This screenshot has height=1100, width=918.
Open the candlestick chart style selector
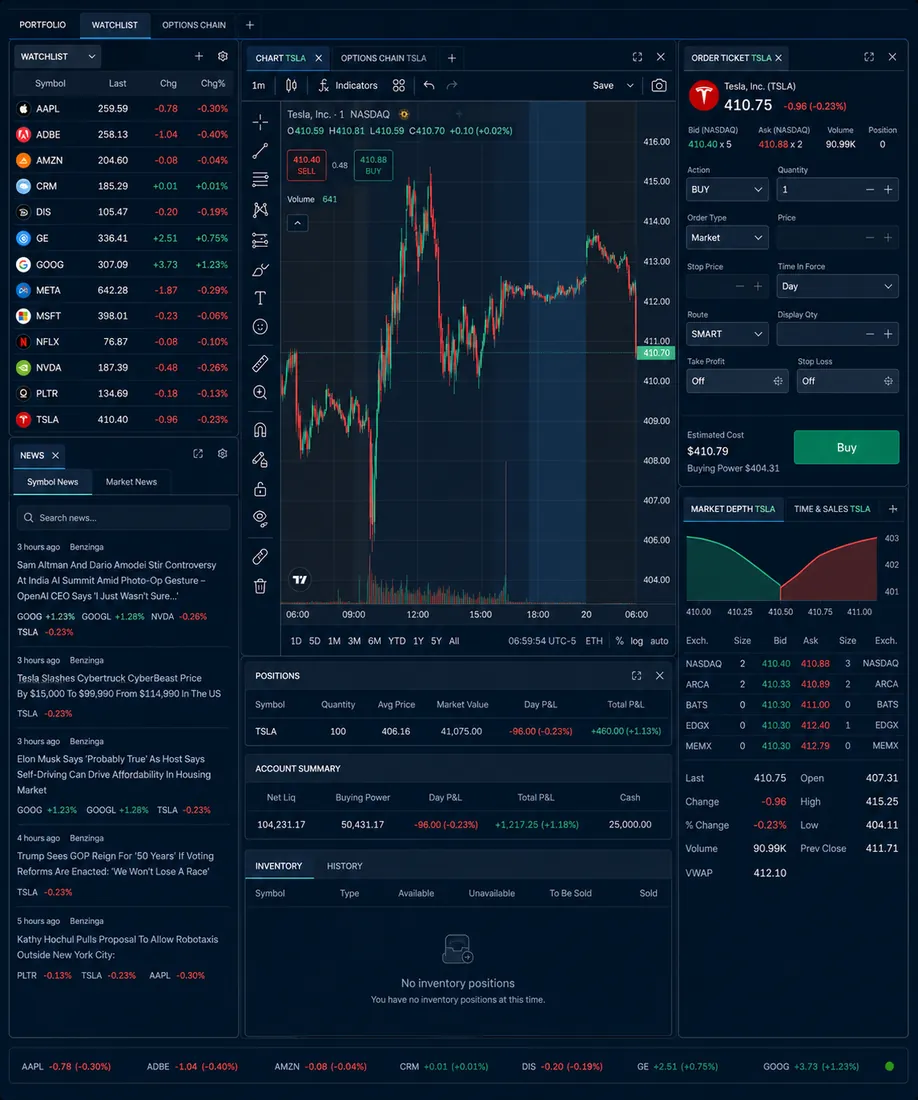coord(291,86)
